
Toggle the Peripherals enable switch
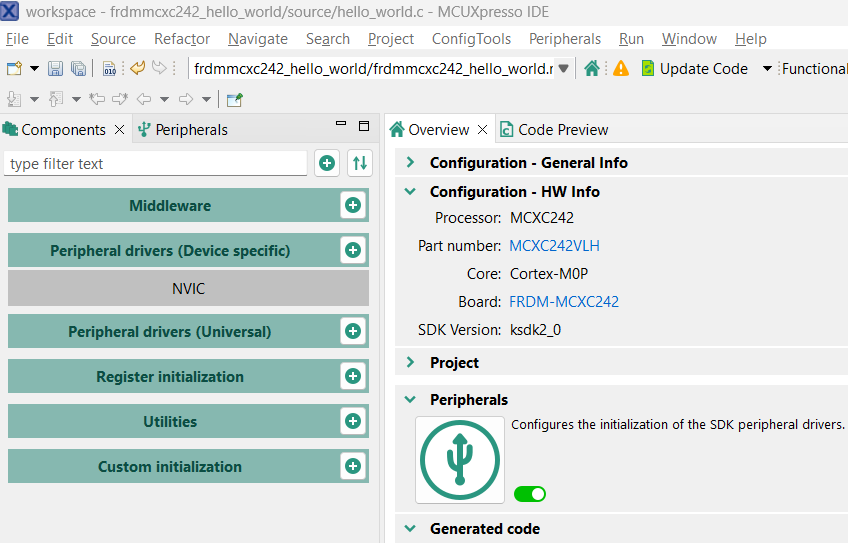[530, 494]
